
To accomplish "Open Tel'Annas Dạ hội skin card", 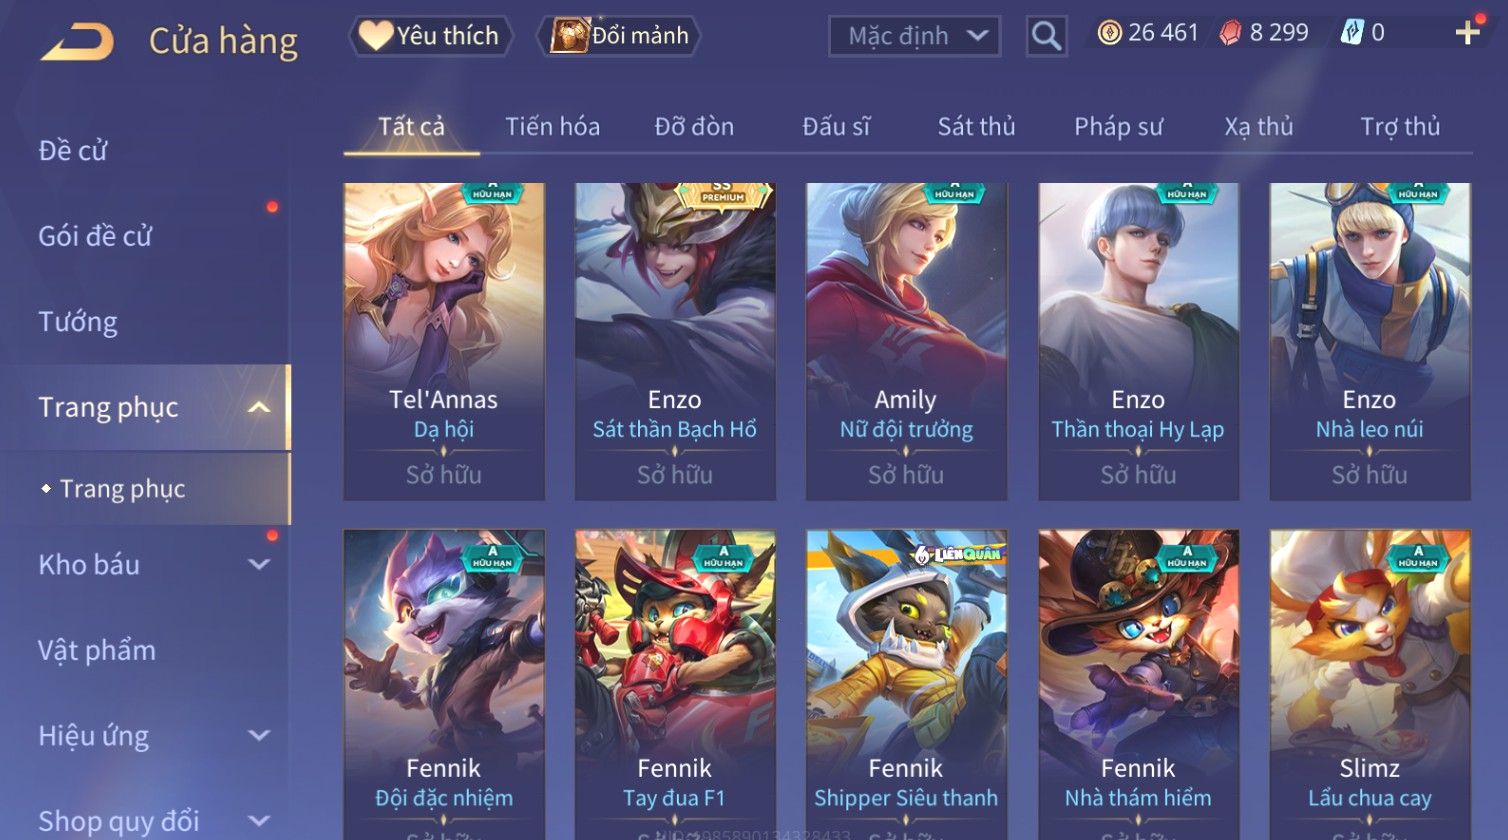I will (x=444, y=341).
